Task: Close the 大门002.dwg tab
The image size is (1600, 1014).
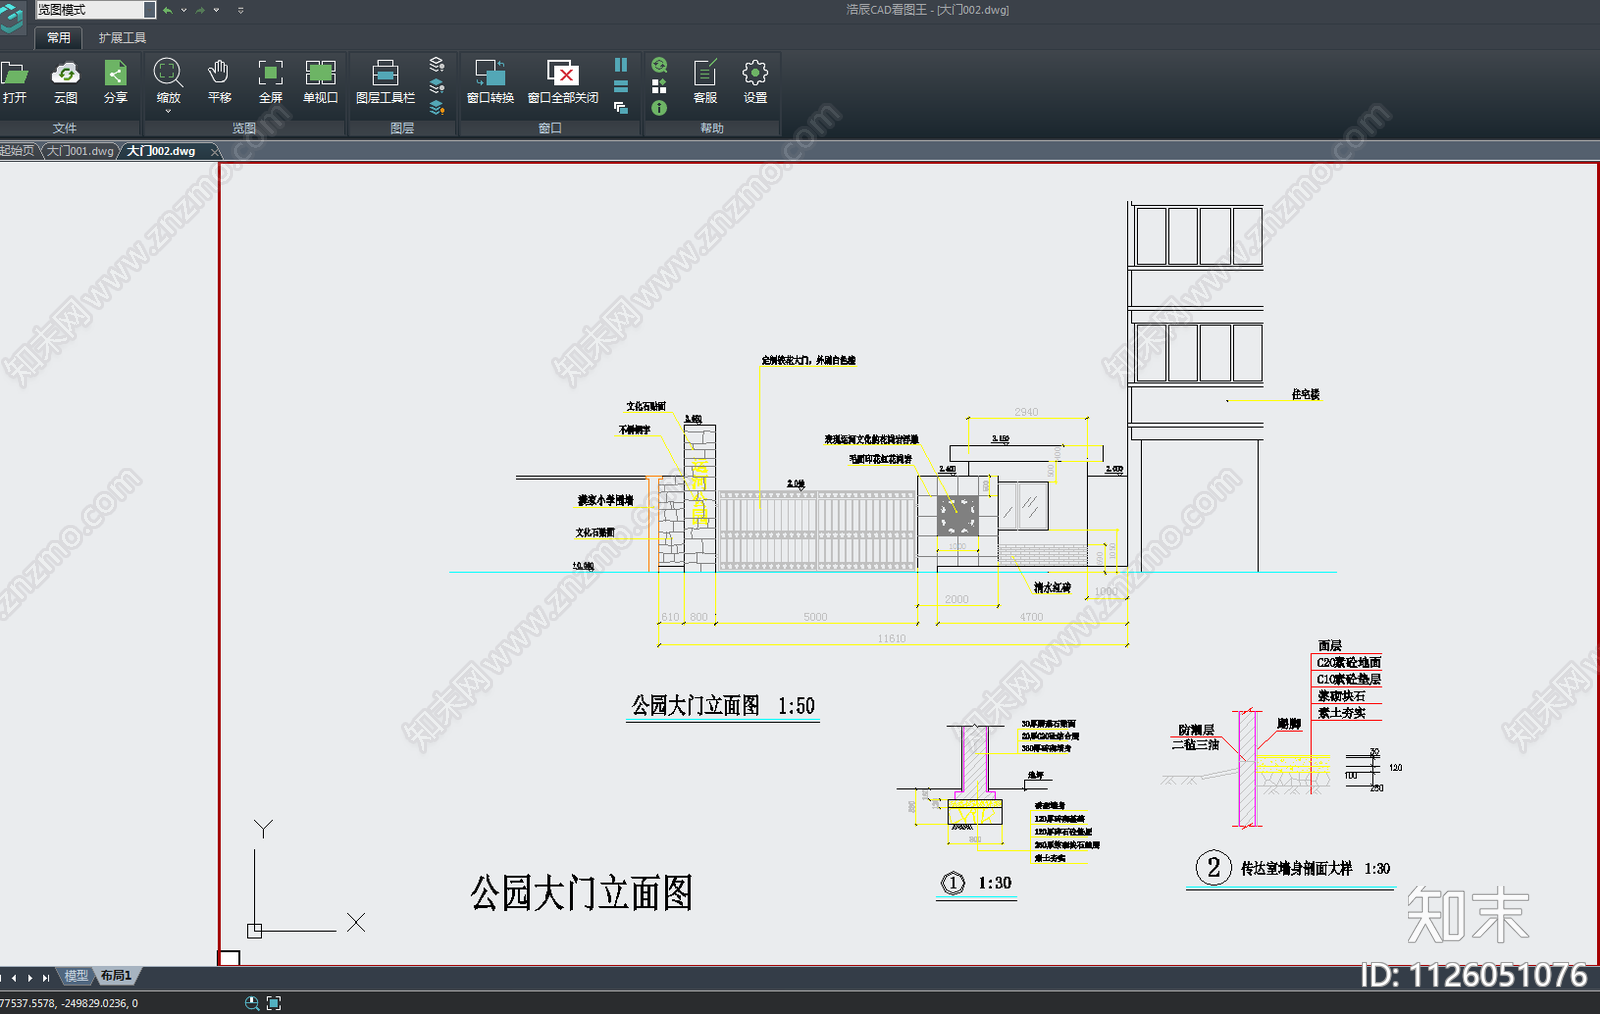Action: pos(214,151)
